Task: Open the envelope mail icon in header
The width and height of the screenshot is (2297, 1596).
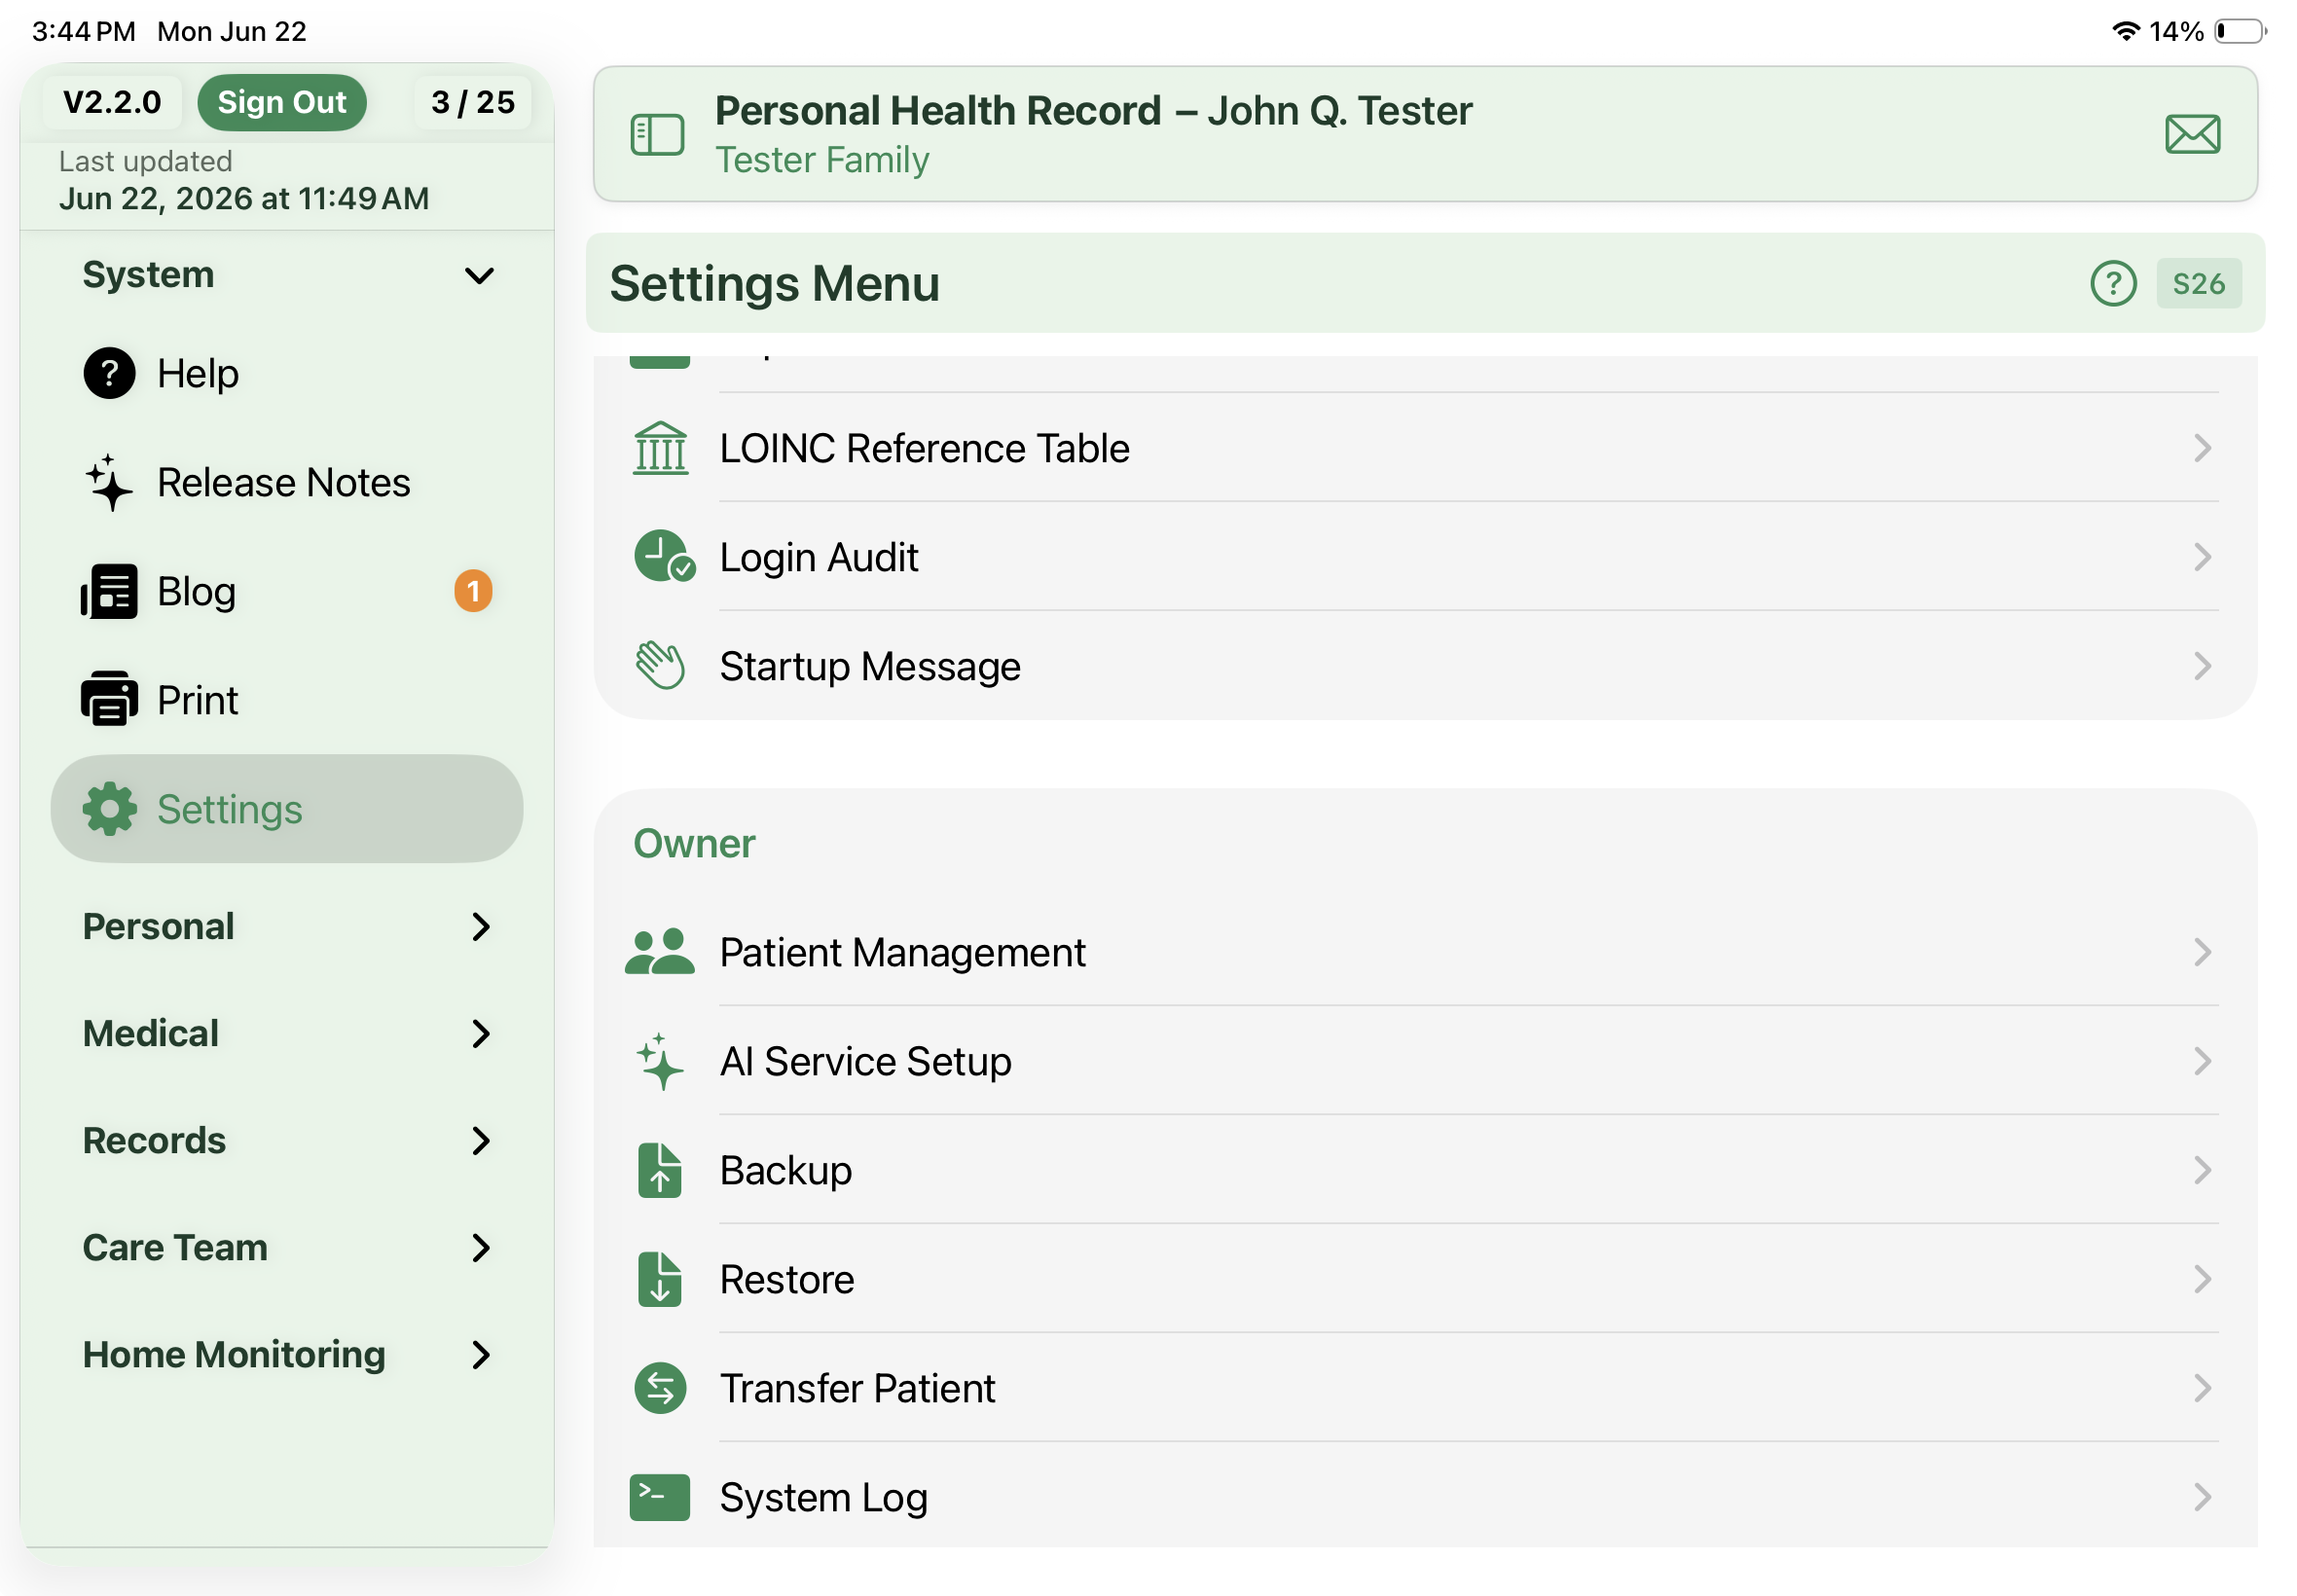Action: tap(2191, 134)
